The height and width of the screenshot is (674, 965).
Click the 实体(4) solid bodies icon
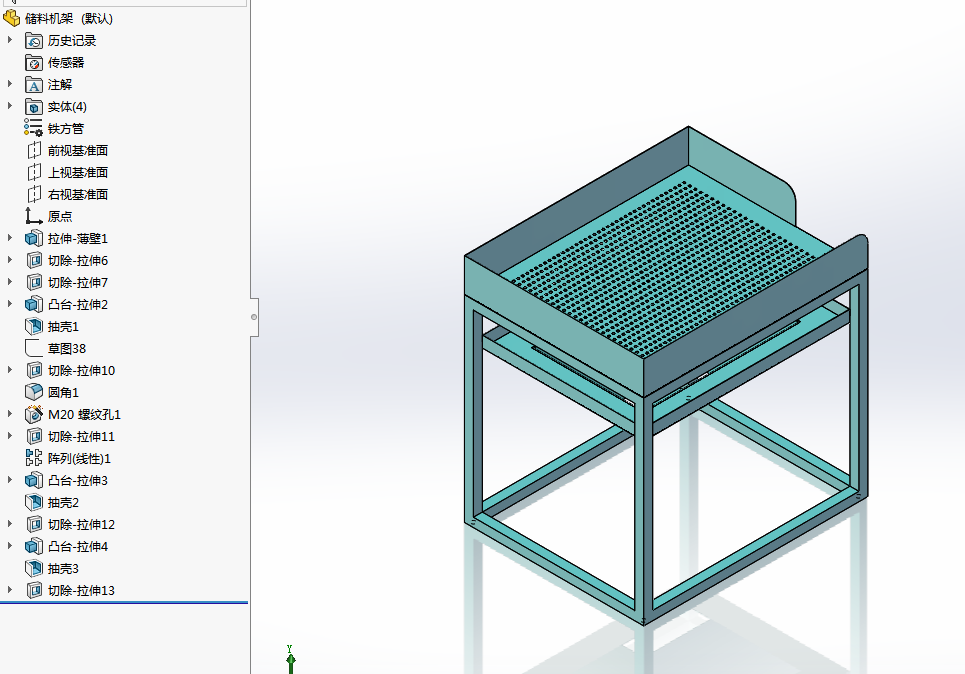pos(34,107)
